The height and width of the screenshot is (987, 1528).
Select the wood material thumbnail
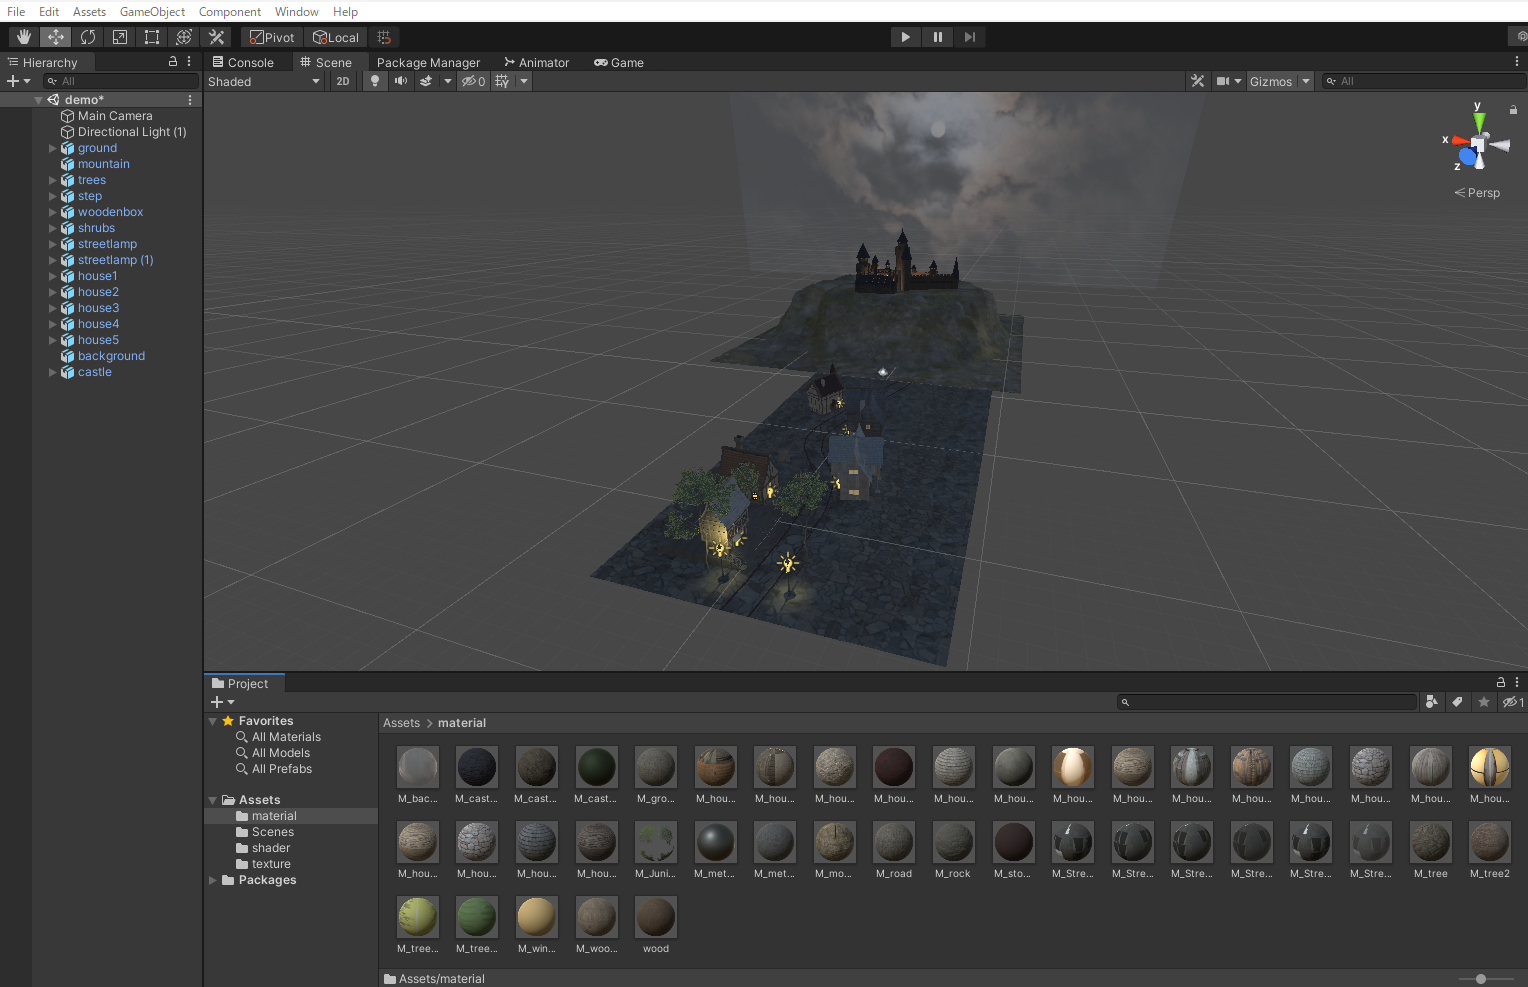pyautogui.click(x=655, y=915)
